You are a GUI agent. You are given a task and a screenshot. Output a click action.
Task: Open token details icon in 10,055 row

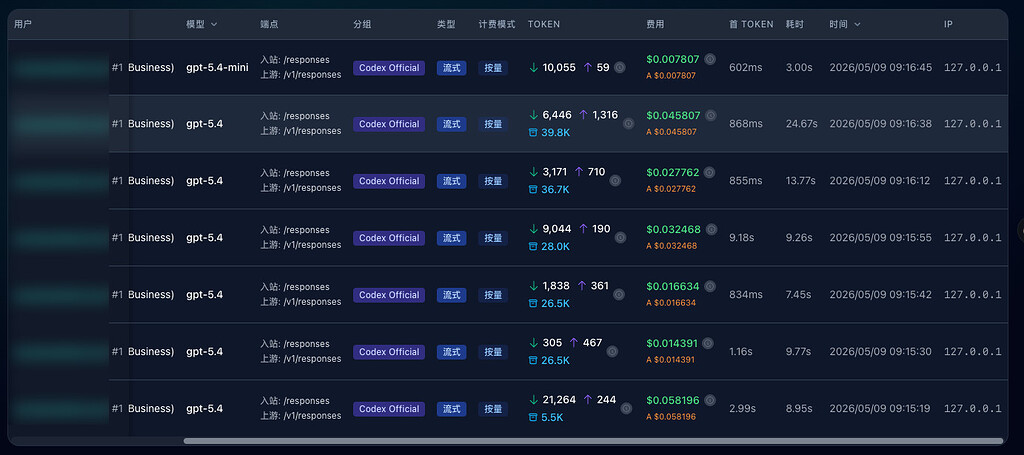click(x=620, y=67)
